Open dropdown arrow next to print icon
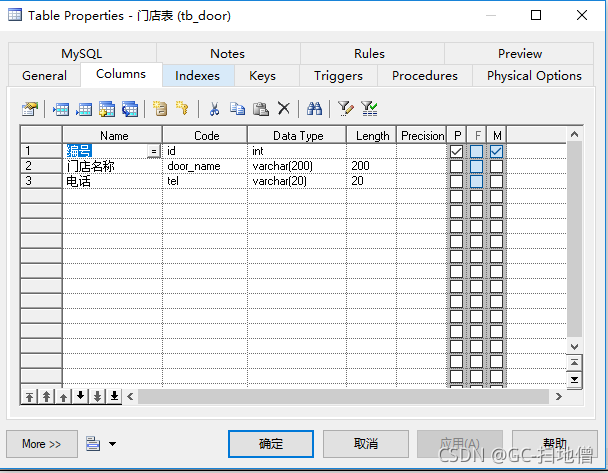The width and height of the screenshot is (608, 473). pyautogui.click(x=112, y=444)
